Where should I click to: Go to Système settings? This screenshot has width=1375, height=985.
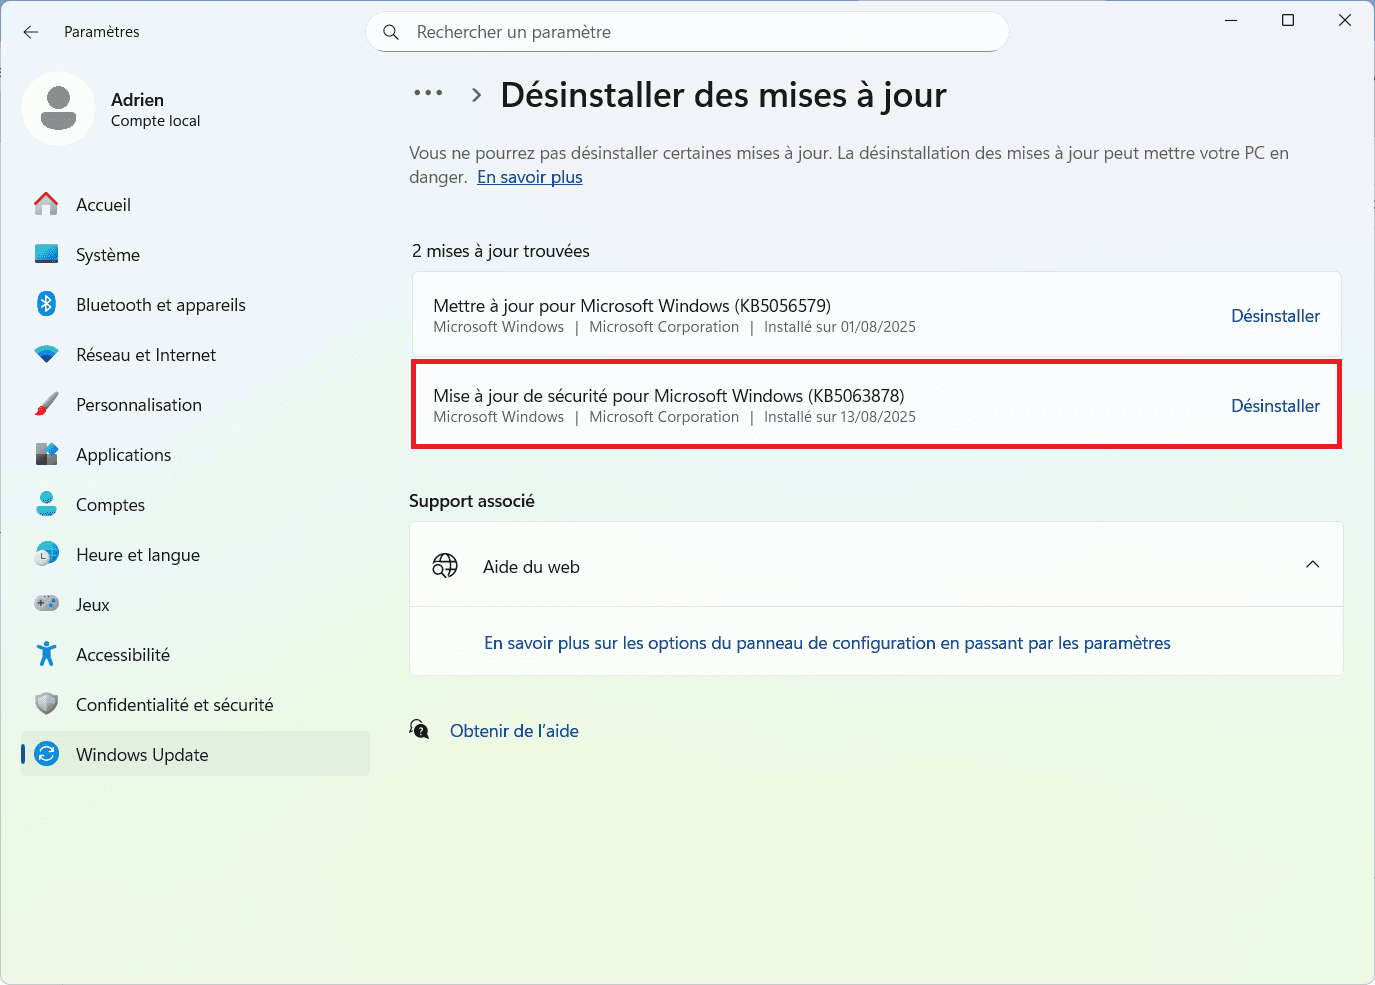(195, 254)
